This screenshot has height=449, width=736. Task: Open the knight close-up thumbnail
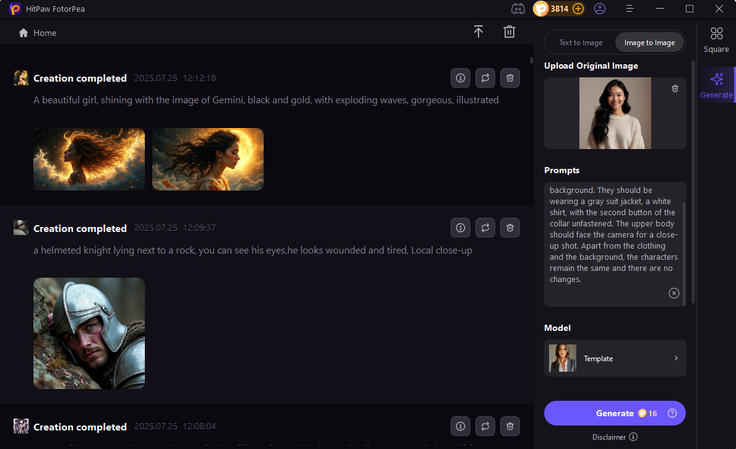click(89, 333)
